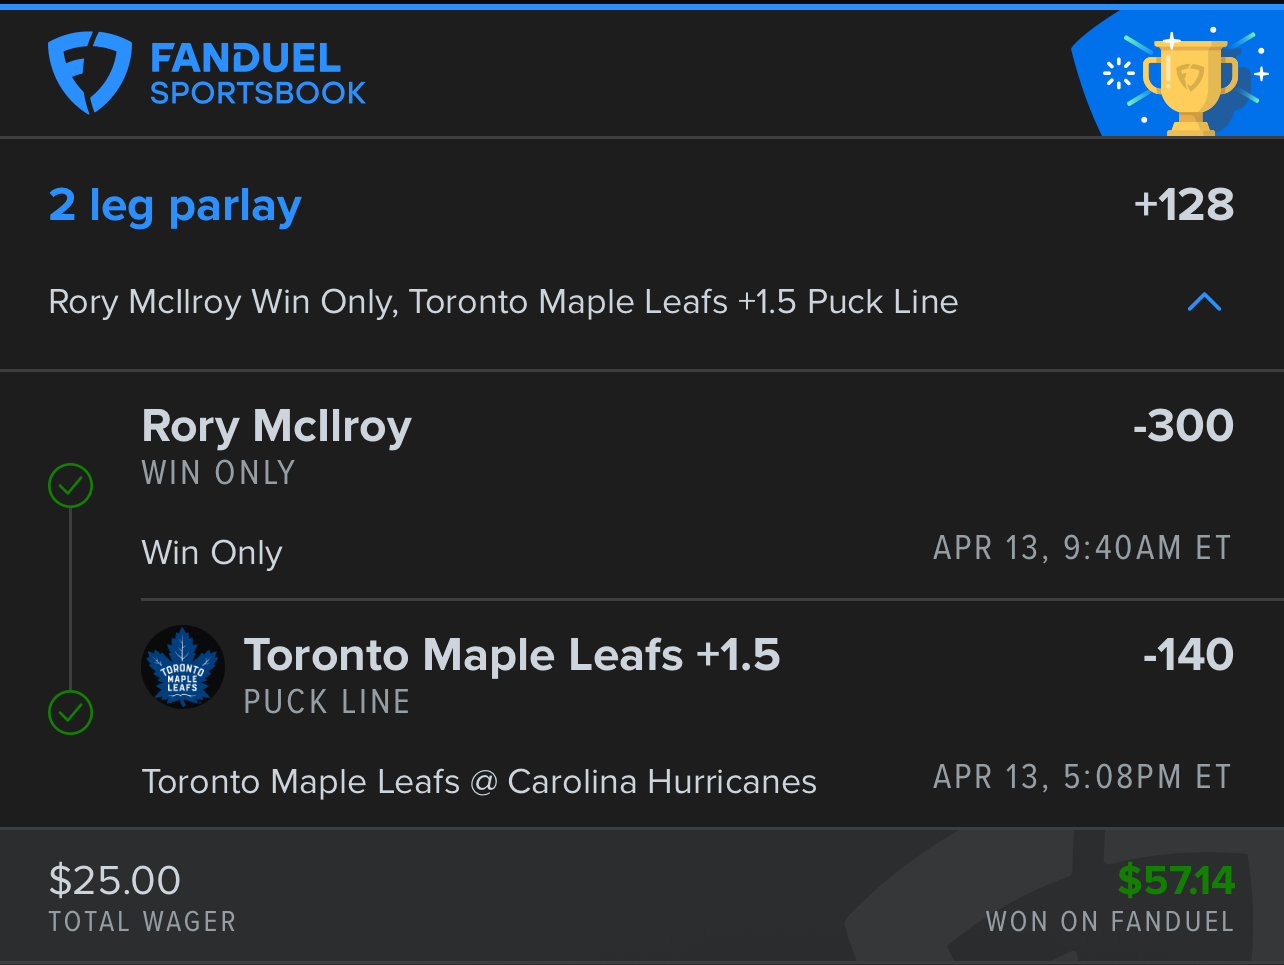Click the green checkmark beside Maple Leafs leg
Screen dimensions: 1284x965
71,713
